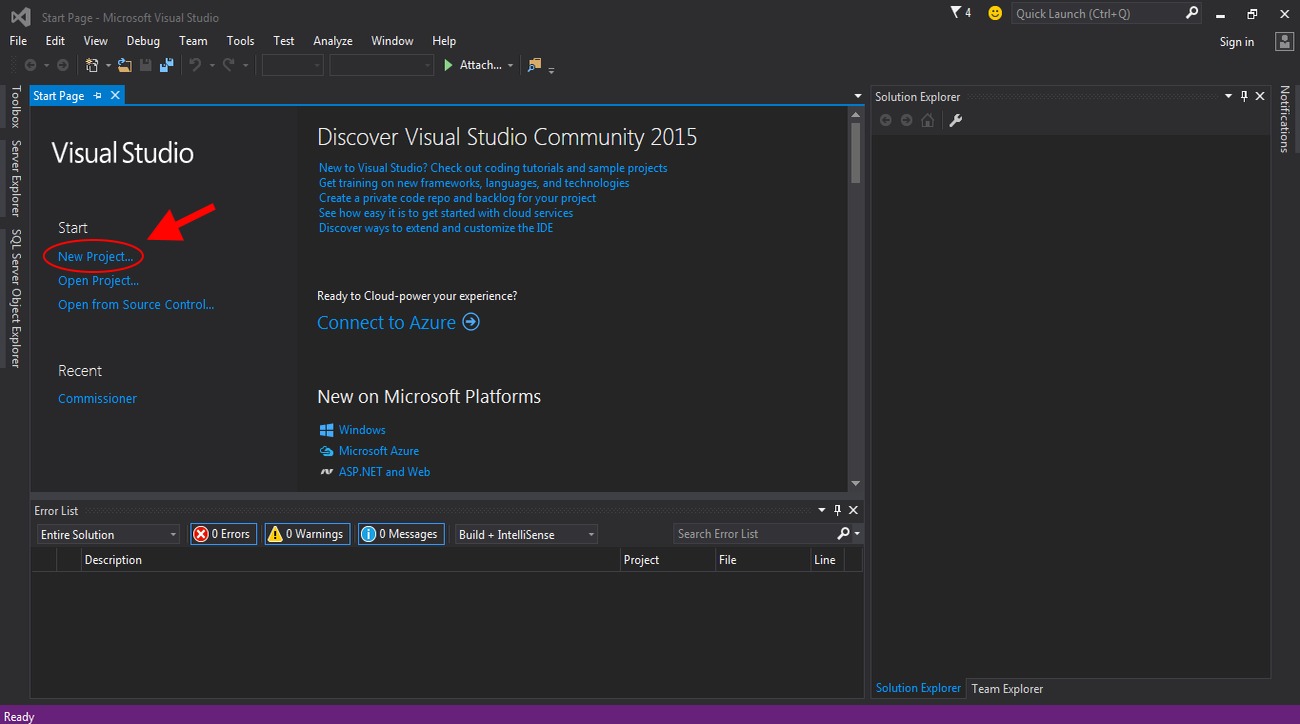Click the feedback smiley face icon
Image resolution: width=1300 pixels, height=724 pixels.
click(x=994, y=13)
